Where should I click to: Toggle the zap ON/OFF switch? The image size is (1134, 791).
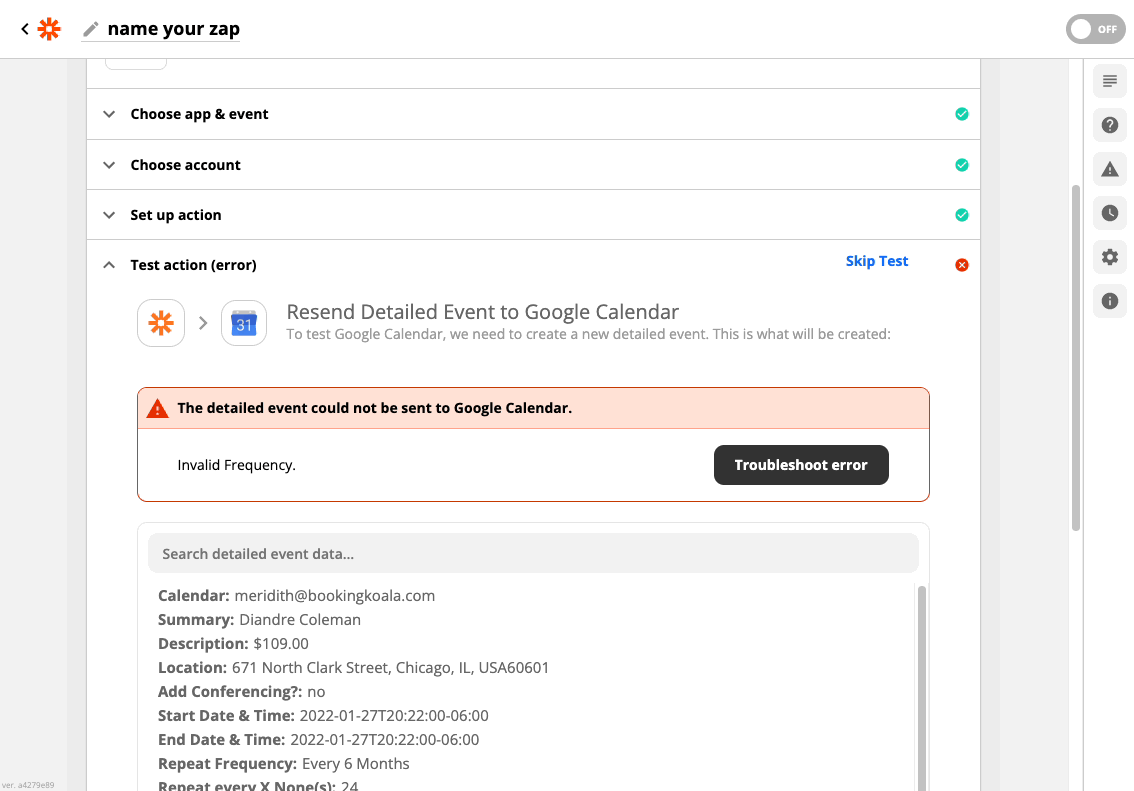pyautogui.click(x=1095, y=29)
